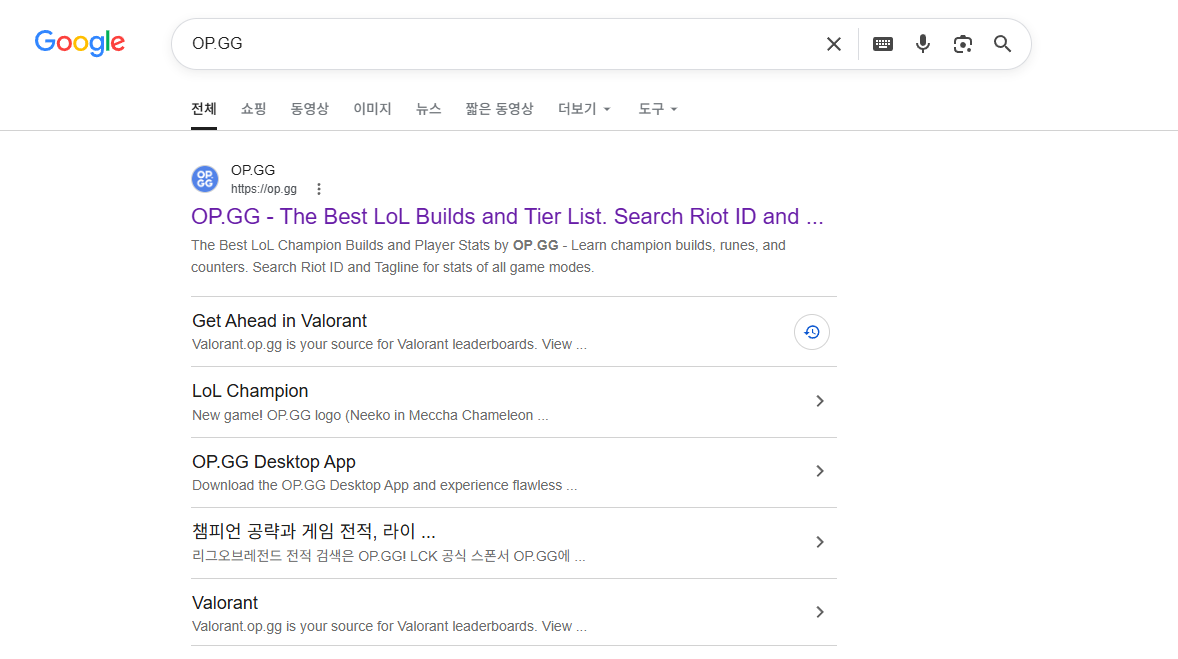This screenshot has width=1178, height=659.
Task: Click the 'Download the OP.GG Desktop App' description
Action: click(x=384, y=485)
